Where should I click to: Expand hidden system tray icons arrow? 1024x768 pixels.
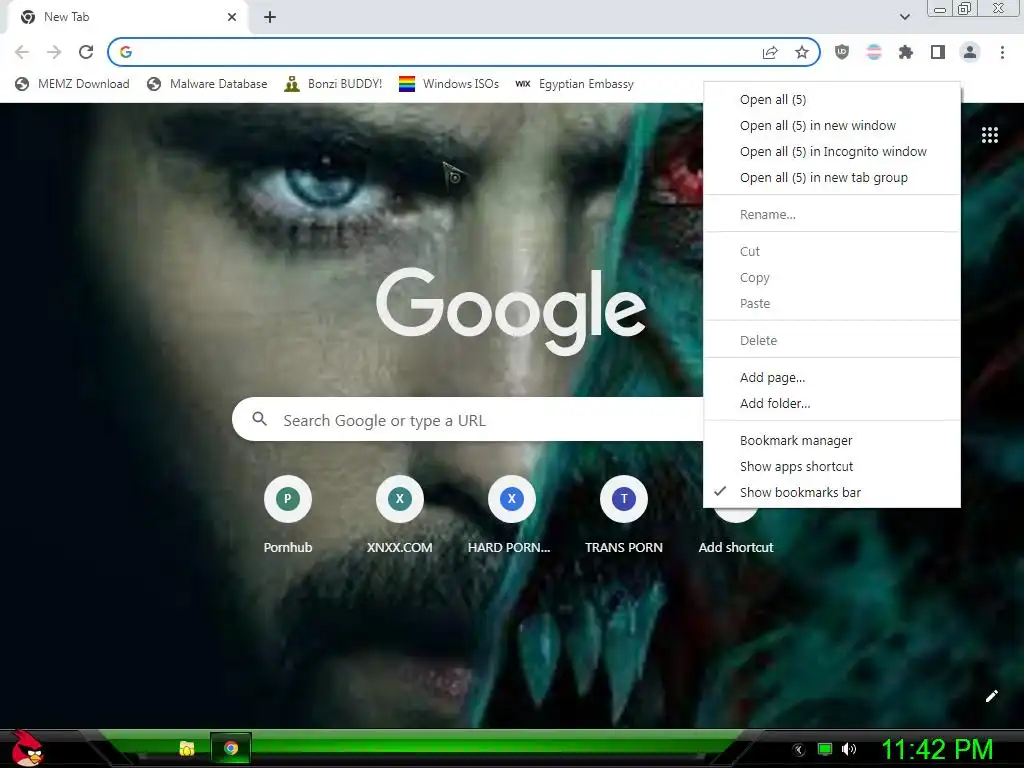point(799,750)
